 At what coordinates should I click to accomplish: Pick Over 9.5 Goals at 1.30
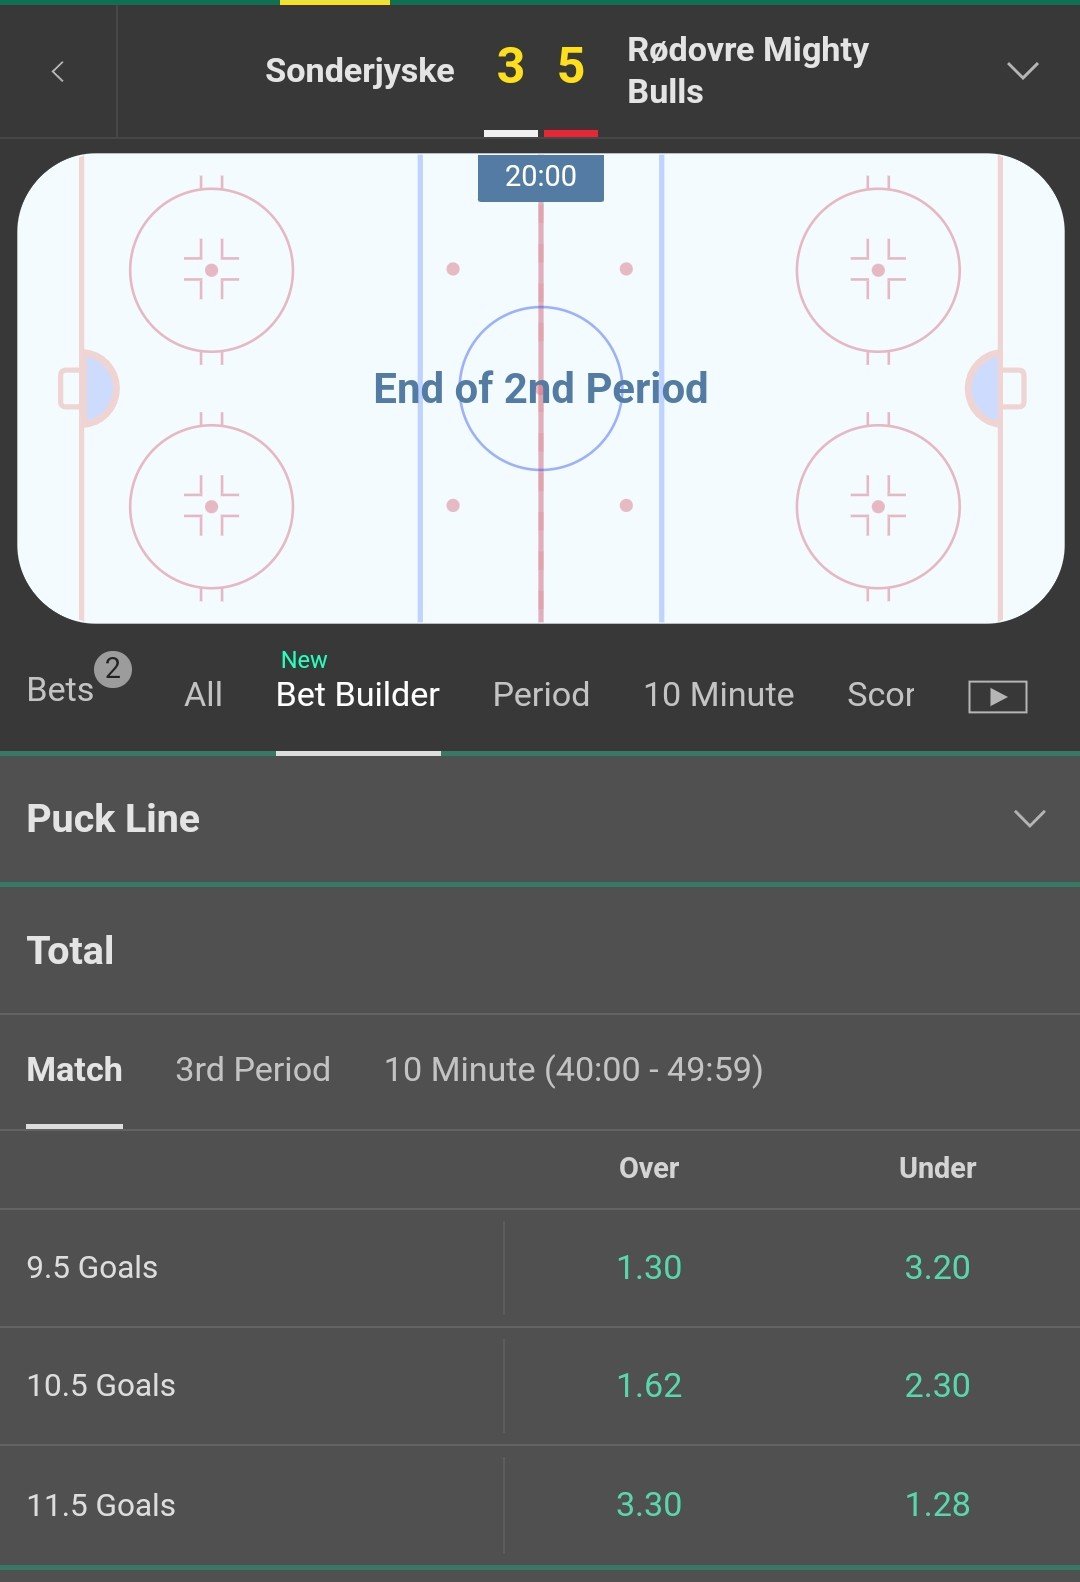(649, 1268)
